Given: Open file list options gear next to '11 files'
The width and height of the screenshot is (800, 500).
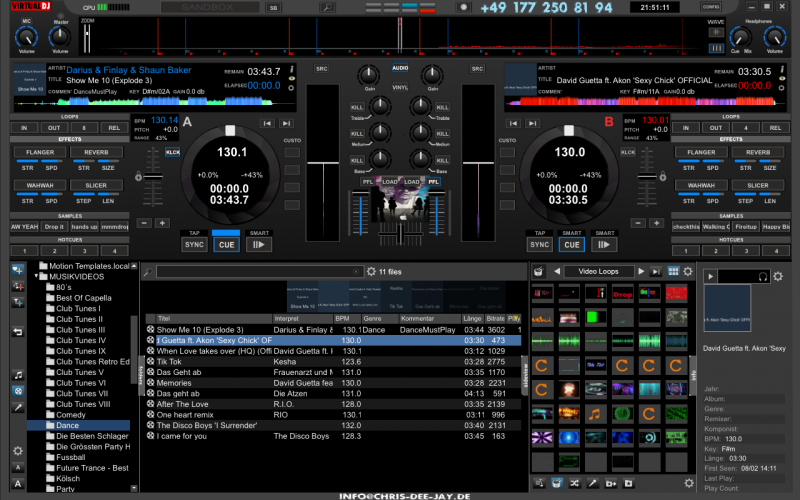Looking at the screenshot, I should pos(371,271).
